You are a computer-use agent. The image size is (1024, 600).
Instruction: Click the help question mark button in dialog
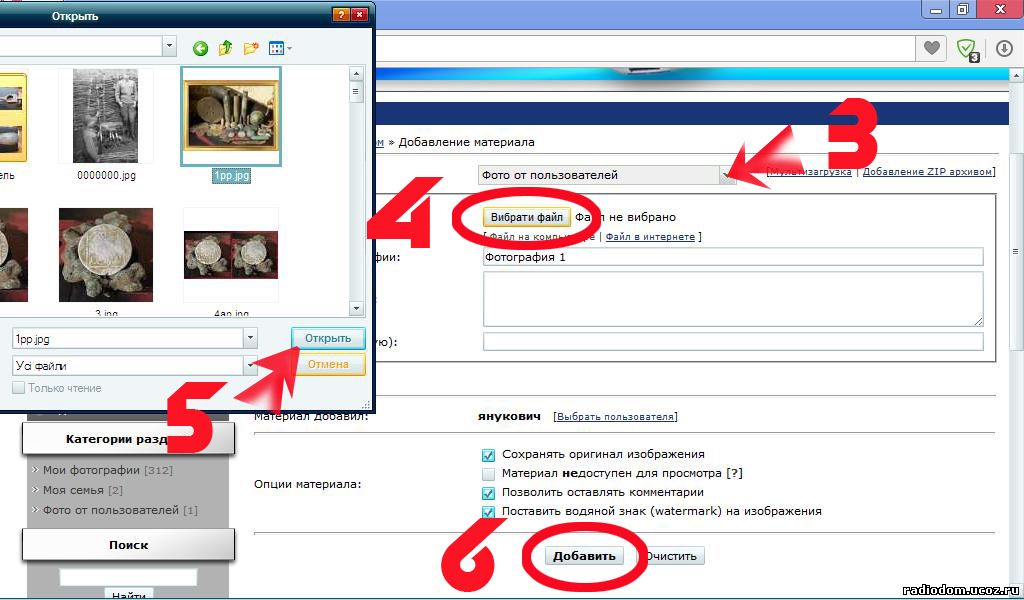click(340, 15)
